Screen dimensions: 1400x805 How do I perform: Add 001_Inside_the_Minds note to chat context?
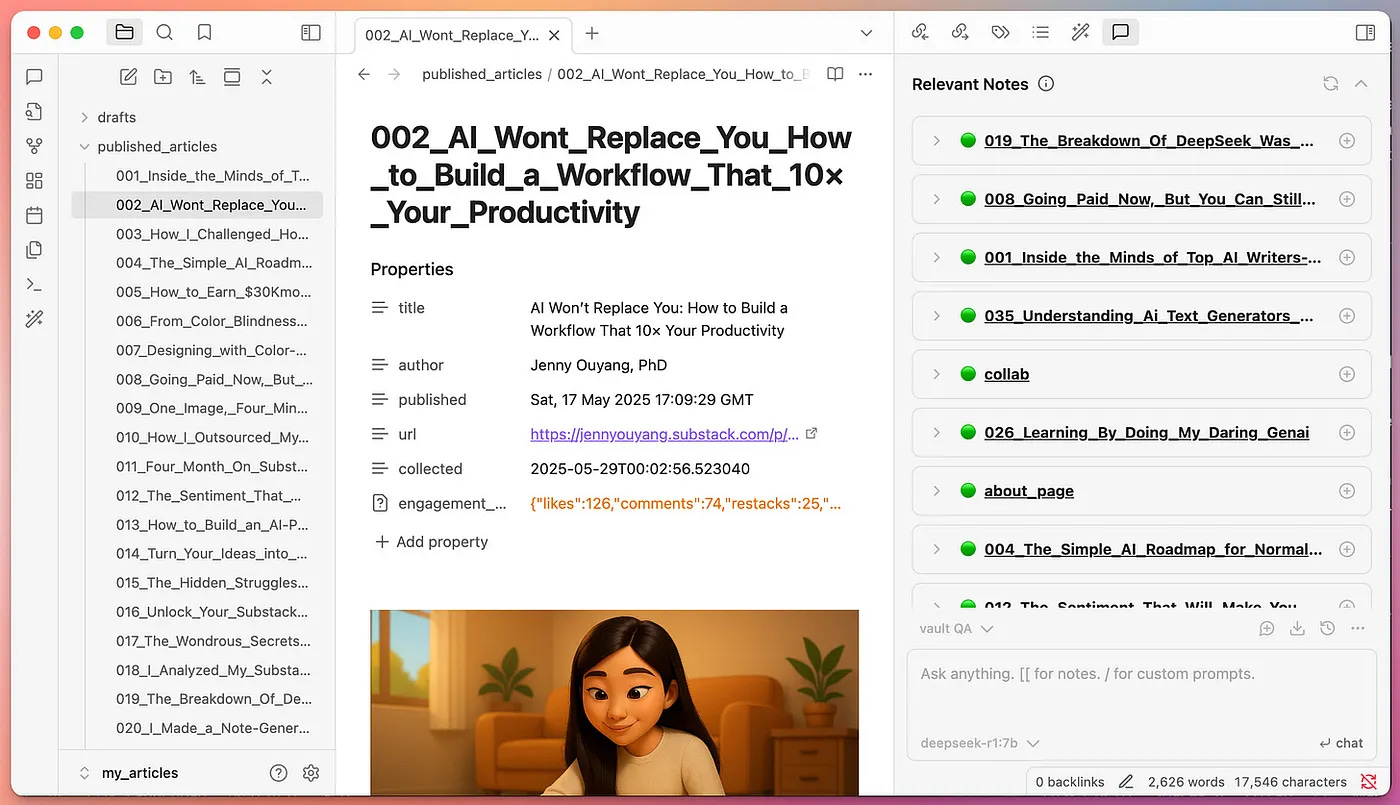coord(1347,257)
